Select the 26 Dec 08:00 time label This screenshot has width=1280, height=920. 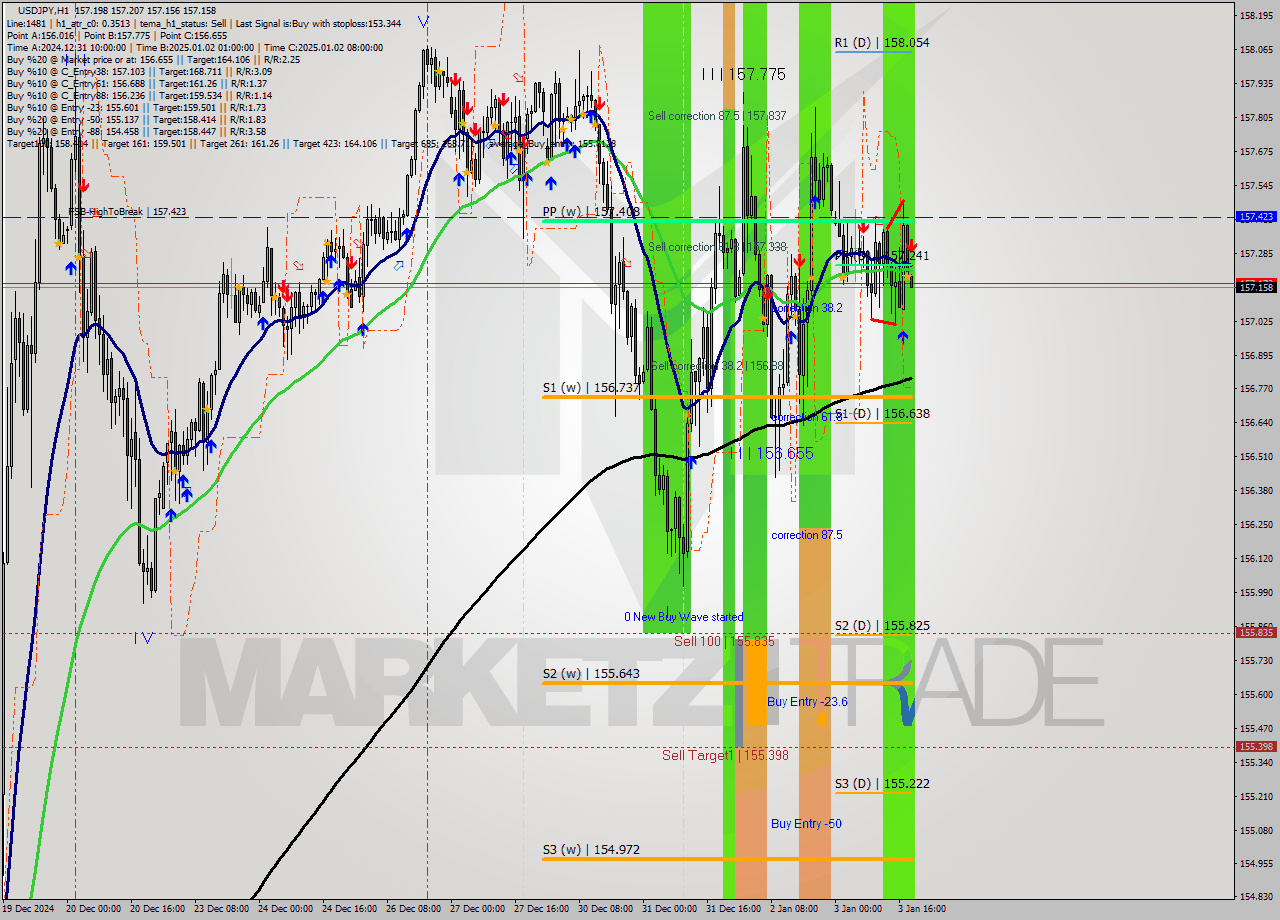tap(414, 909)
